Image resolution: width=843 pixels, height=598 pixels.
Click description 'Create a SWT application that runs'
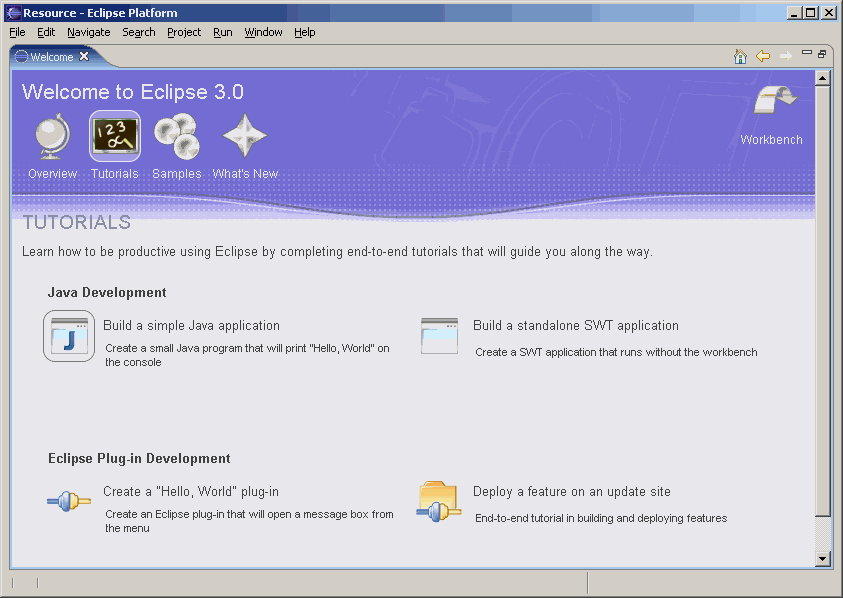(616, 352)
